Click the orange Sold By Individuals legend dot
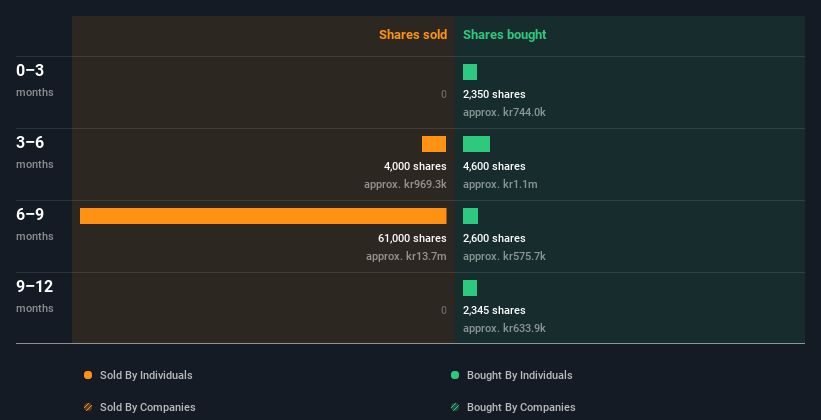This screenshot has height=420, width=821. [88, 375]
